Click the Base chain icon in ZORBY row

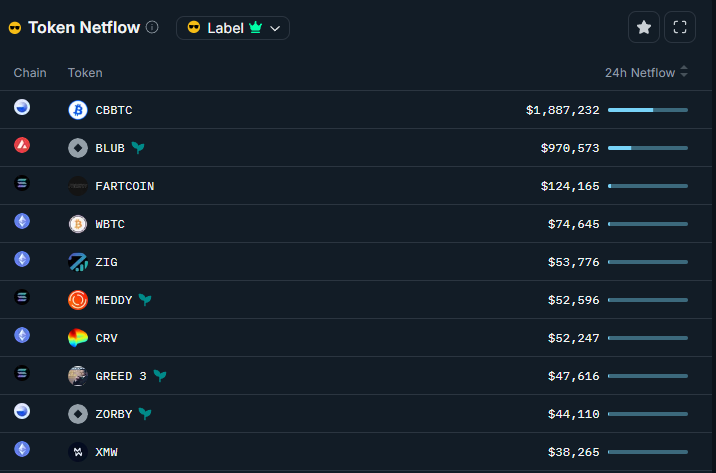pyautogui.click(x=22, y=411)
